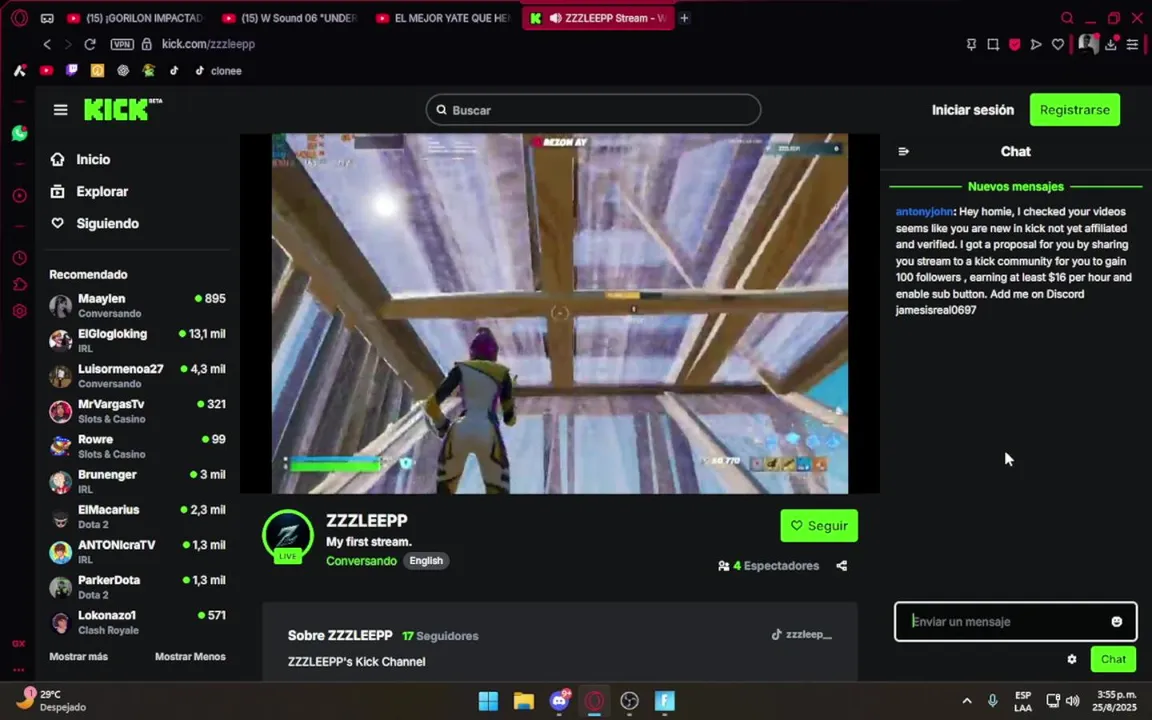Open recommended channel ElMacarius
Viewport: 1152px width, 720px height.
(137, 517)
